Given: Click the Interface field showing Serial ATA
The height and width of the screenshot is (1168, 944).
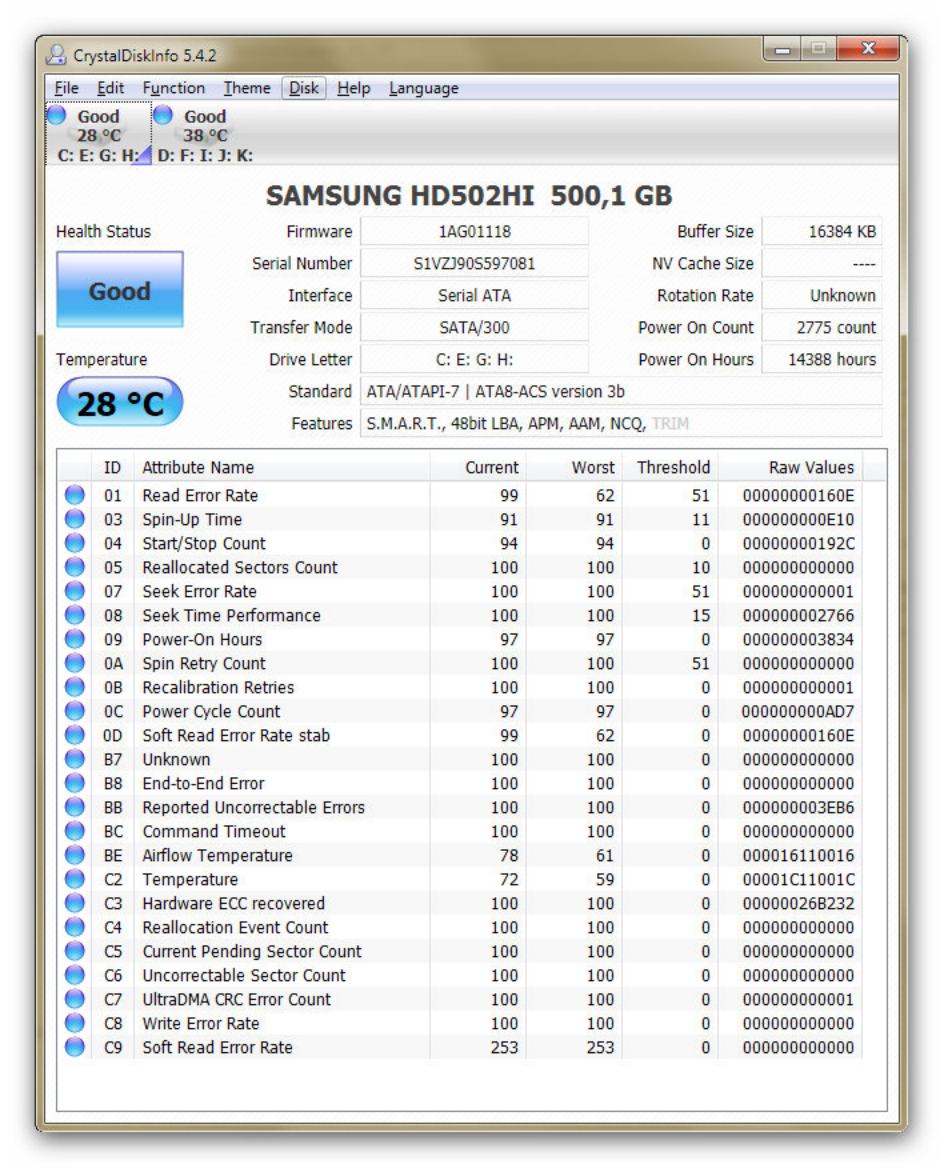Looking at the screenshot, I should coord(475,296).
